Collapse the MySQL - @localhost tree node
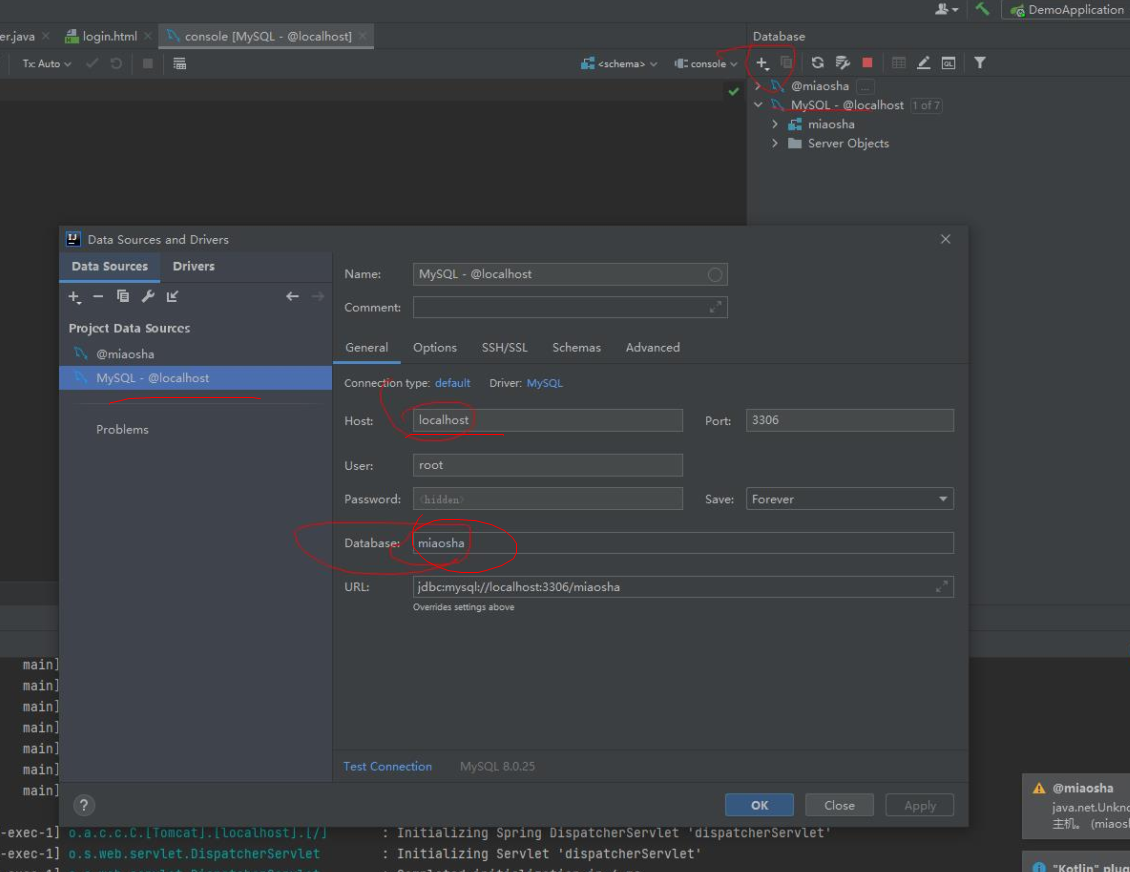This screenshot has height=872, width=1130. [757, 105]
